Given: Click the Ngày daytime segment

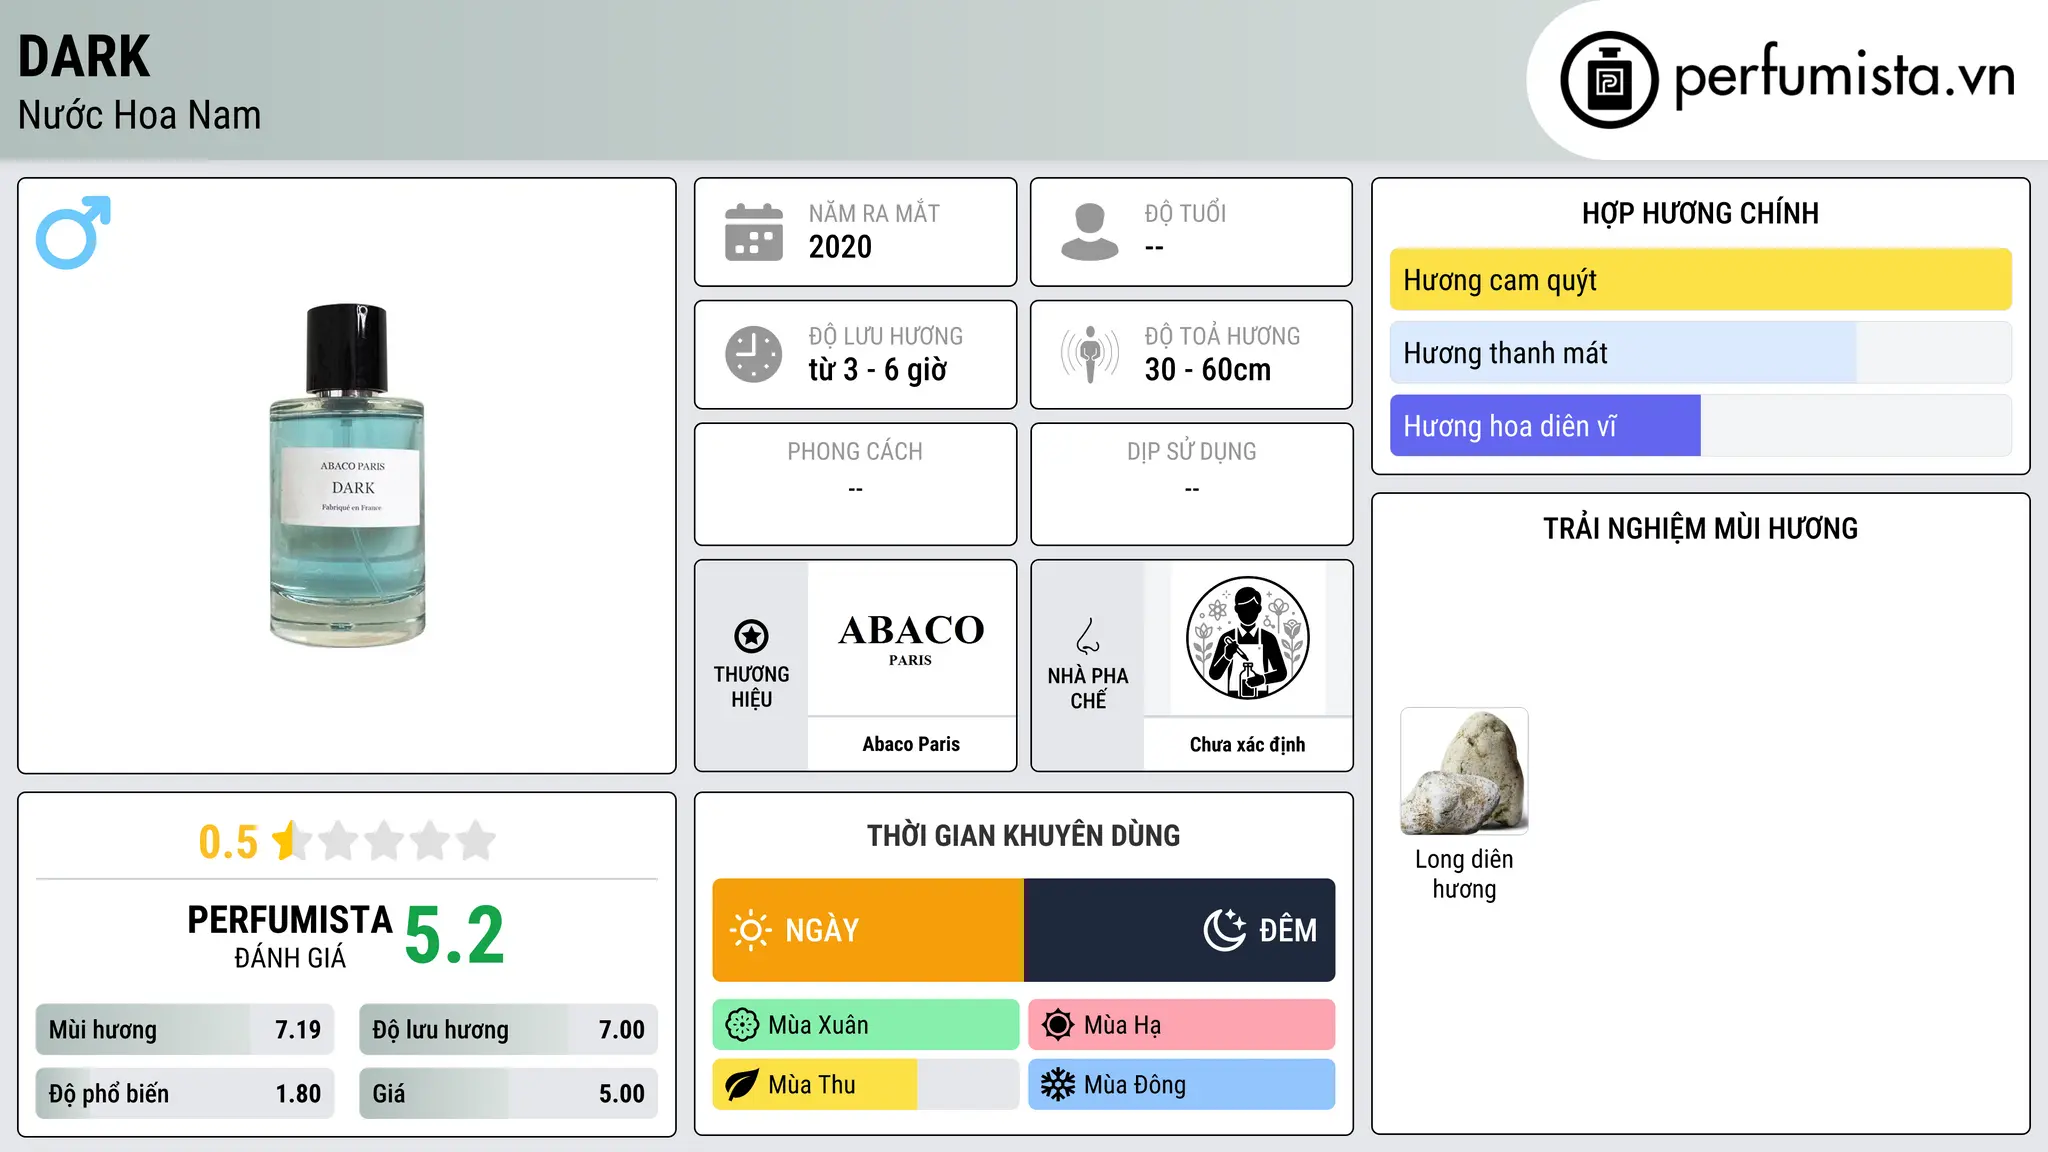Looking at the screenshot, I should click(x=868, y=930).
